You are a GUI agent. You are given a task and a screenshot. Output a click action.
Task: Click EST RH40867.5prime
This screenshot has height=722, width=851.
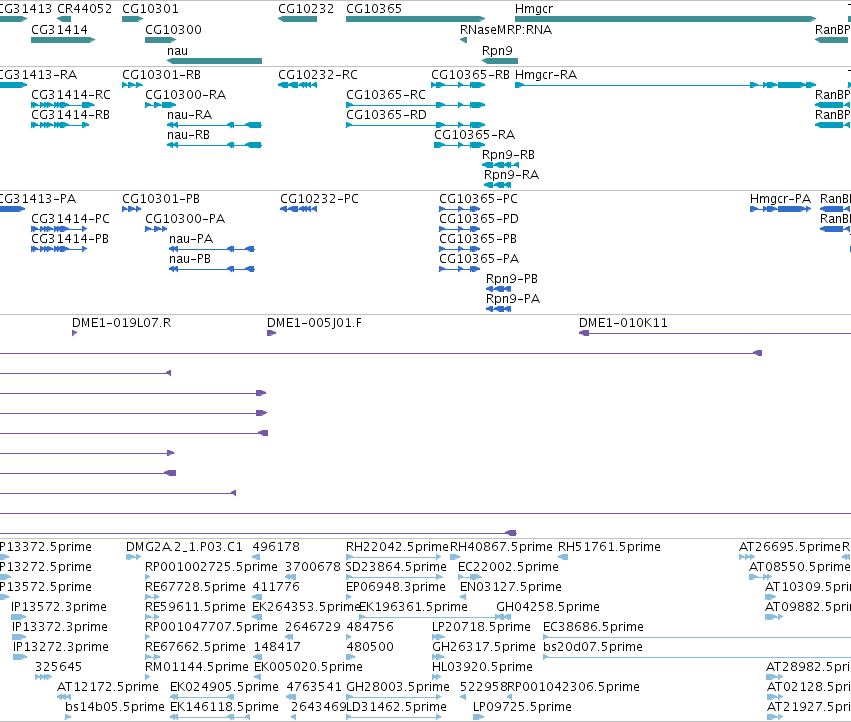pyautogui.click(x=455, y=557)
